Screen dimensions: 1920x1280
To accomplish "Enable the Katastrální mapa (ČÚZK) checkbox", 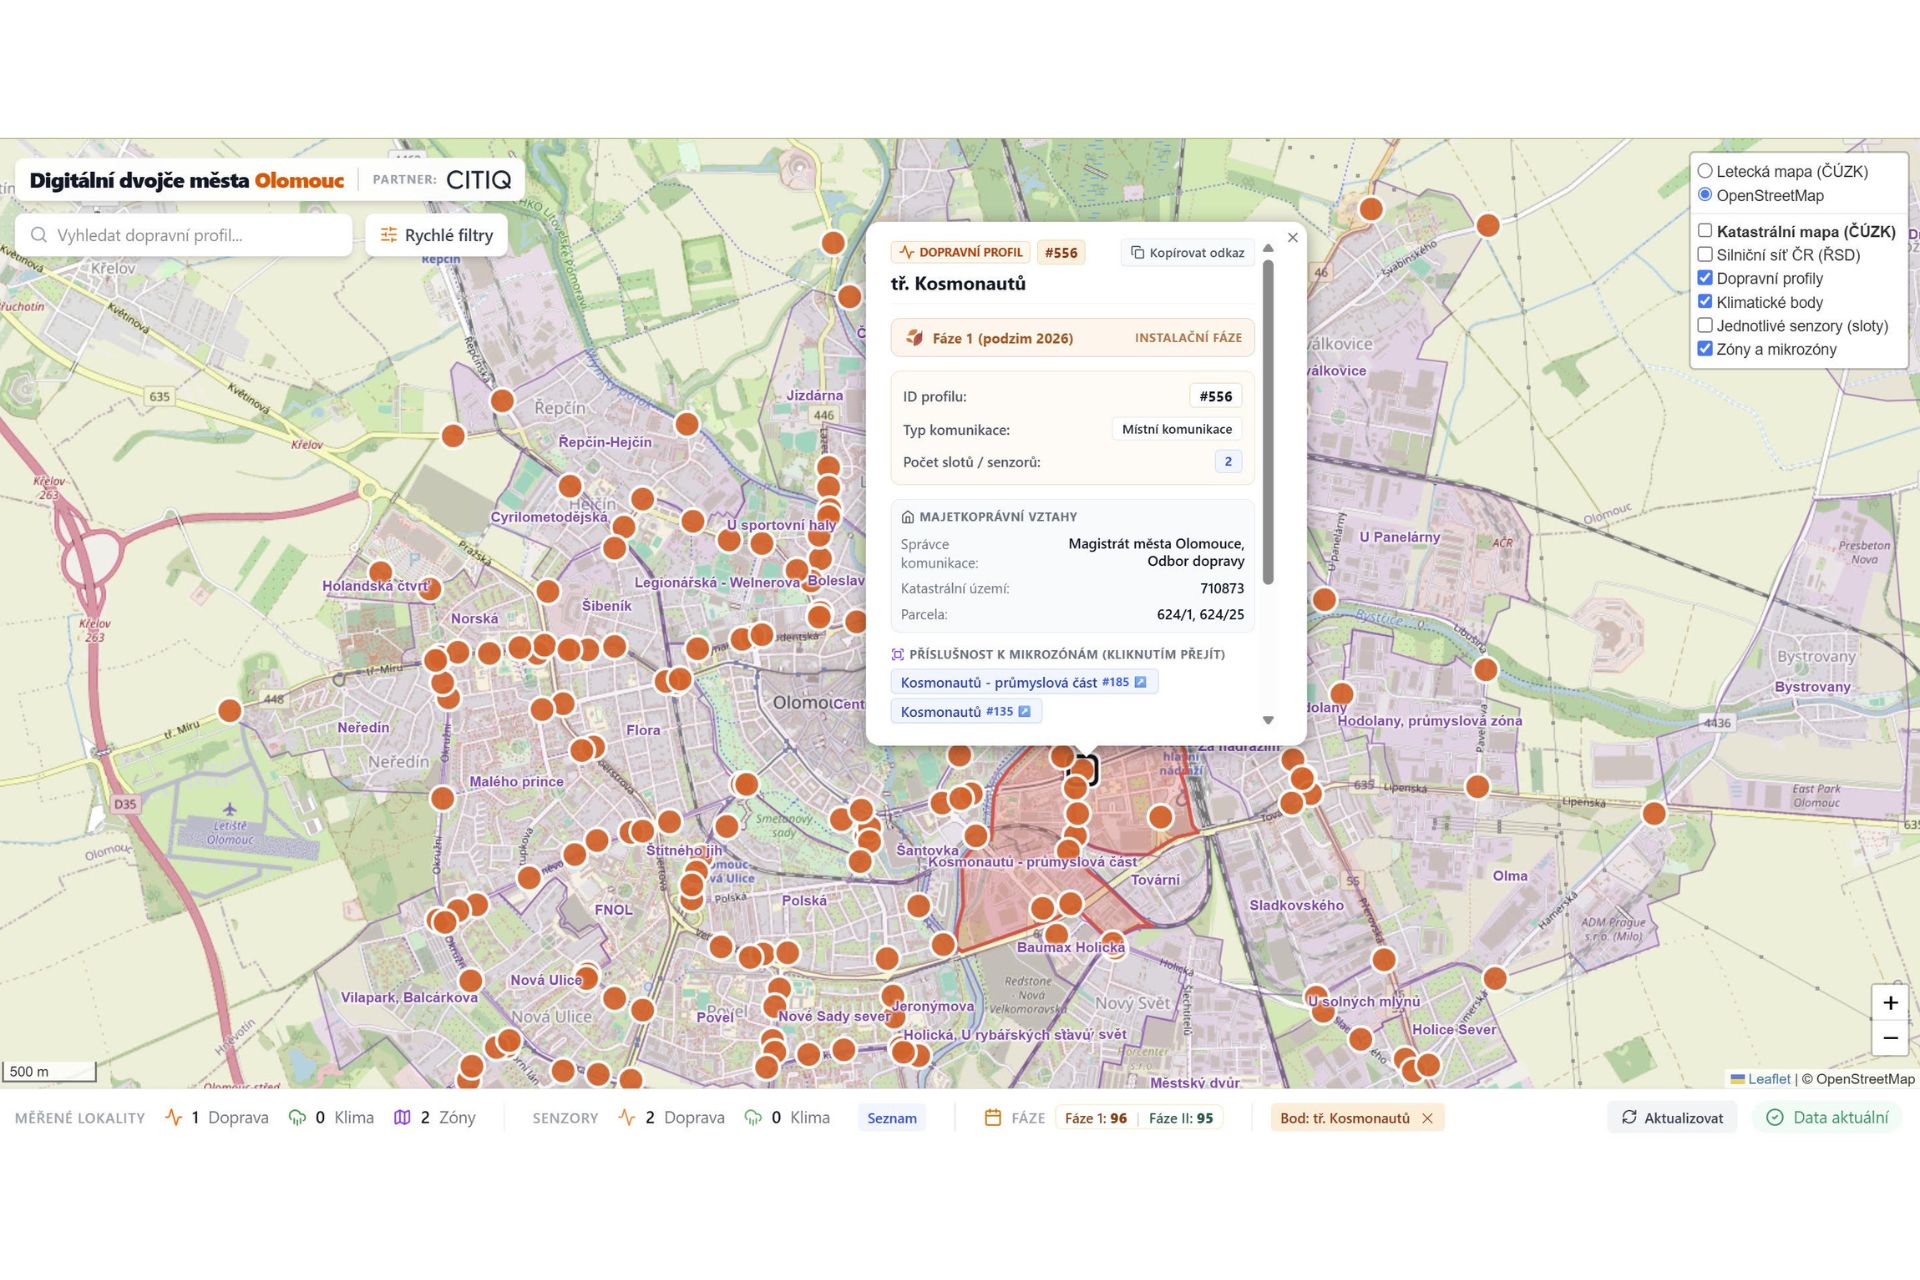I will (x=1705, y=231).
